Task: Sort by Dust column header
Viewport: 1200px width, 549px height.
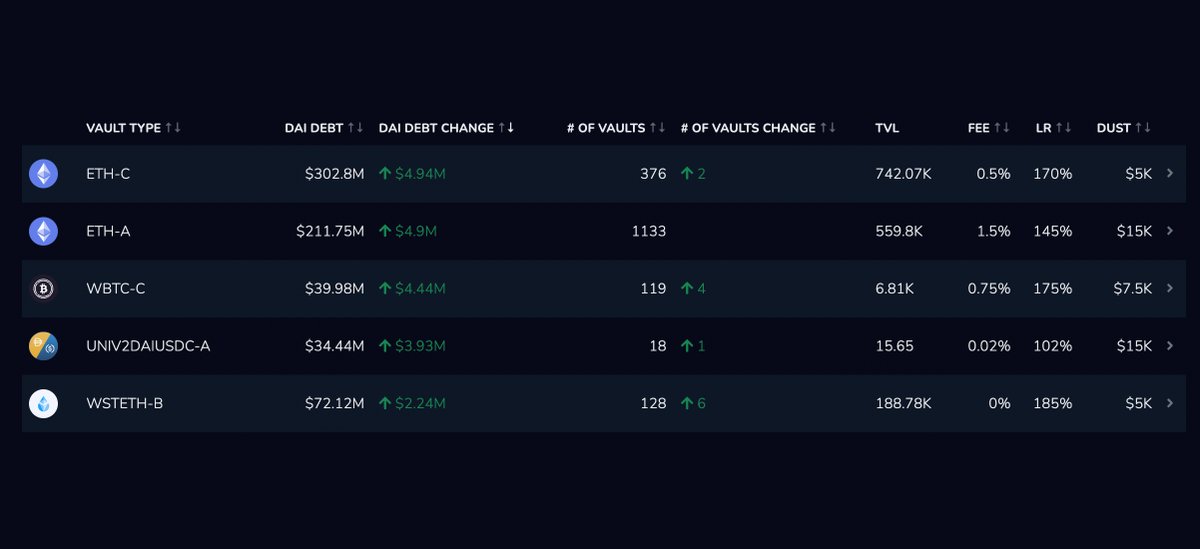Action: pos(1124,128)
